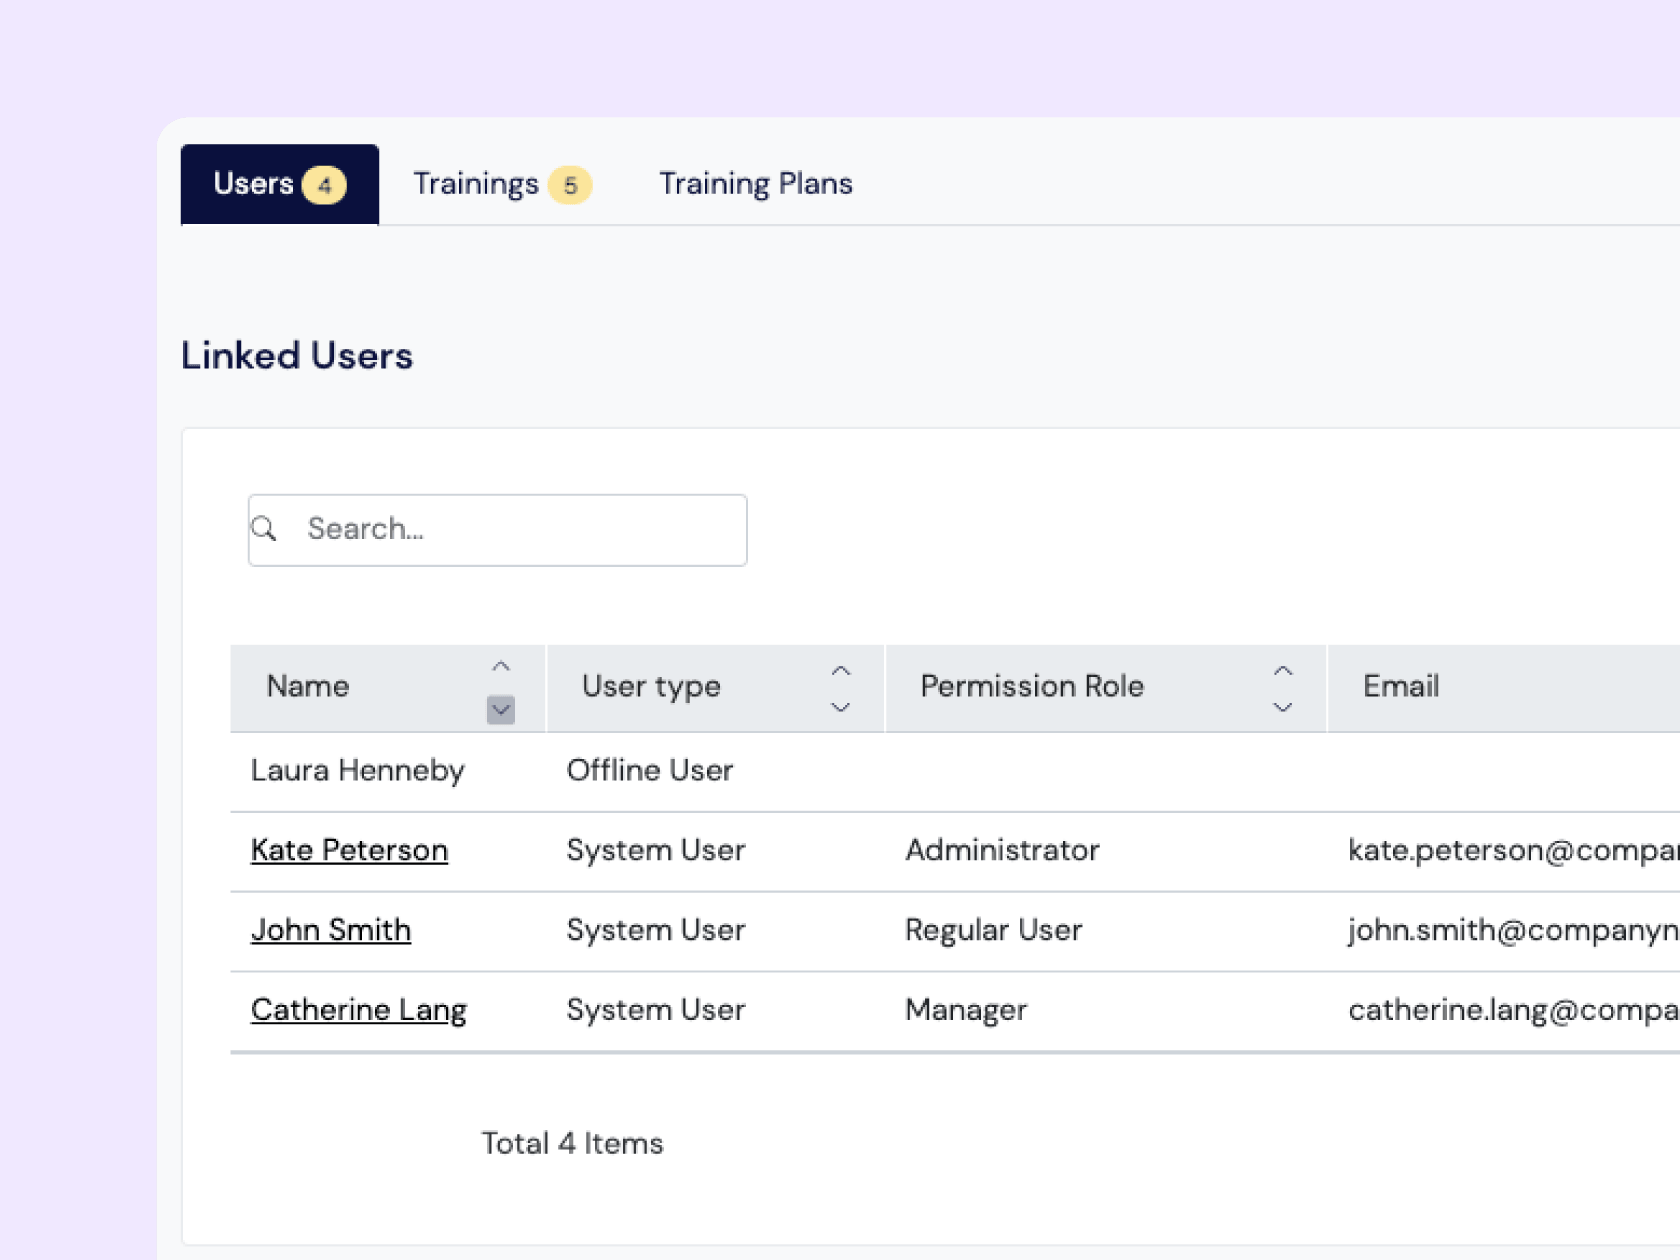Switch to the Trainings tab
This screenshot has height=1260, width=1680.
pos(477,183)
